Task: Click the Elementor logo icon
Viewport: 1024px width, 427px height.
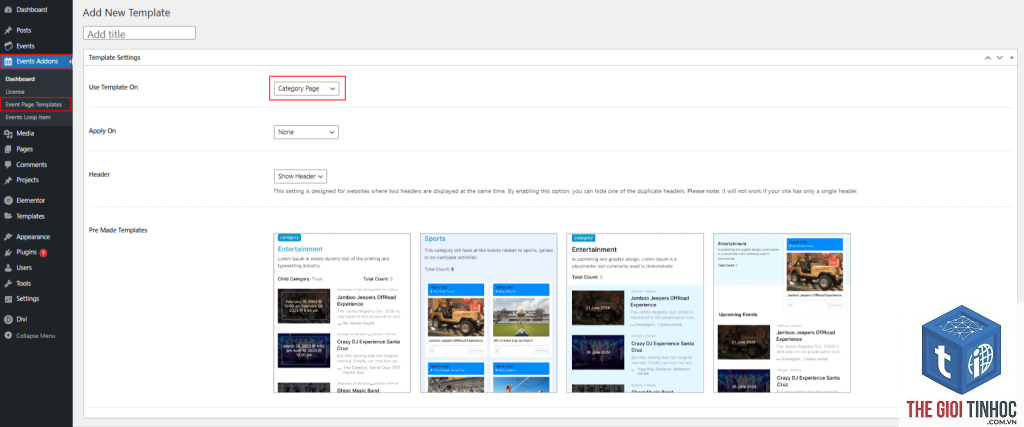Action: pos(8,201)
